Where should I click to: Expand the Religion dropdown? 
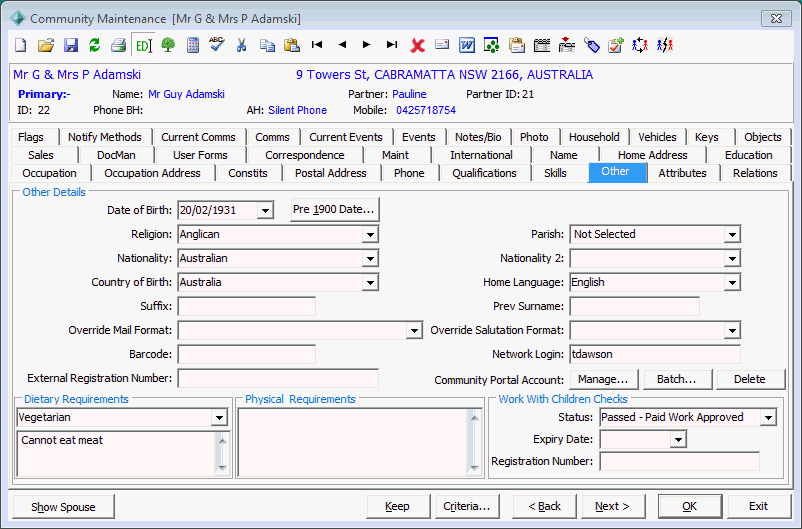[x=370, y=234]
